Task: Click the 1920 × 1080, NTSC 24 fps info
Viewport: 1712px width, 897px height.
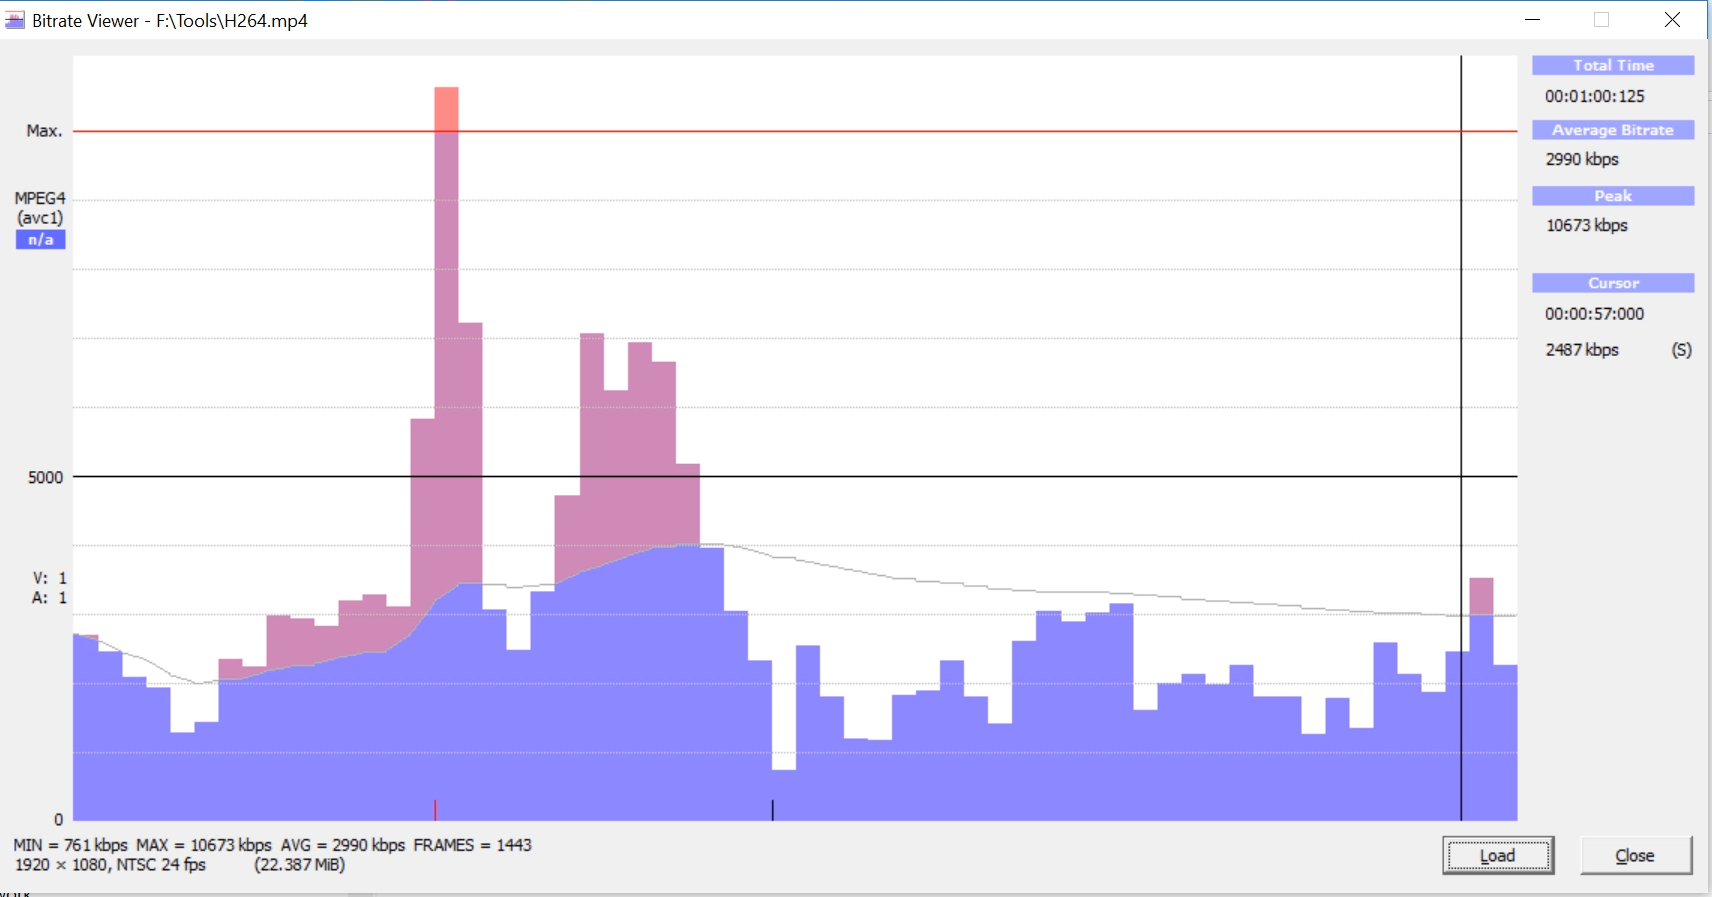Action: pos(110,865)
